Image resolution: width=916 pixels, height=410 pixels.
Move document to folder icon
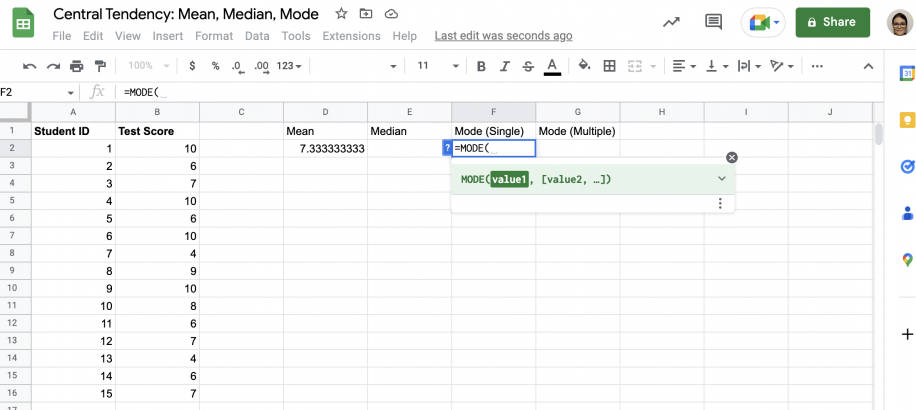(x=366, y=14)
